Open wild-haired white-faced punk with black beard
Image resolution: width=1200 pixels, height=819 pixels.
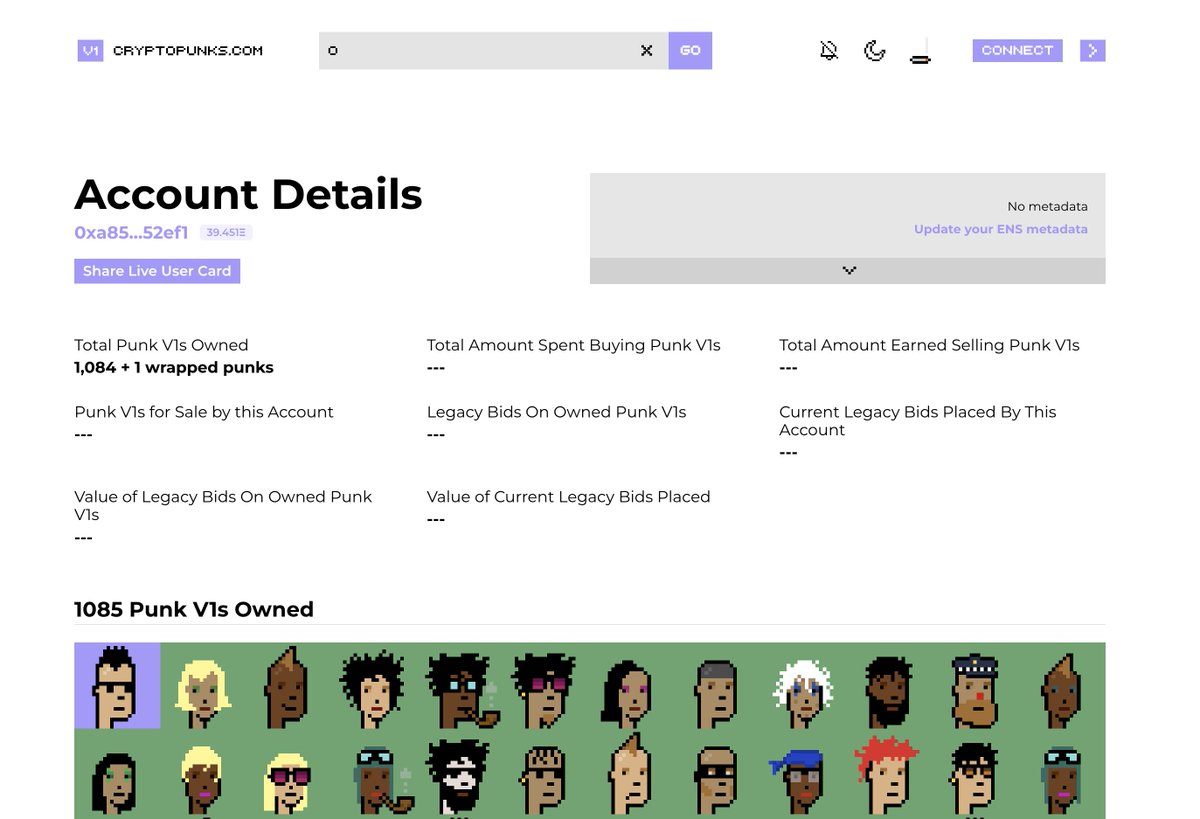tap(461, 774)
